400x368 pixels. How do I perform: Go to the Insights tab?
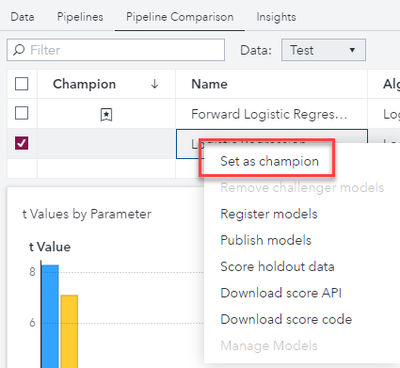click(276, 17)
